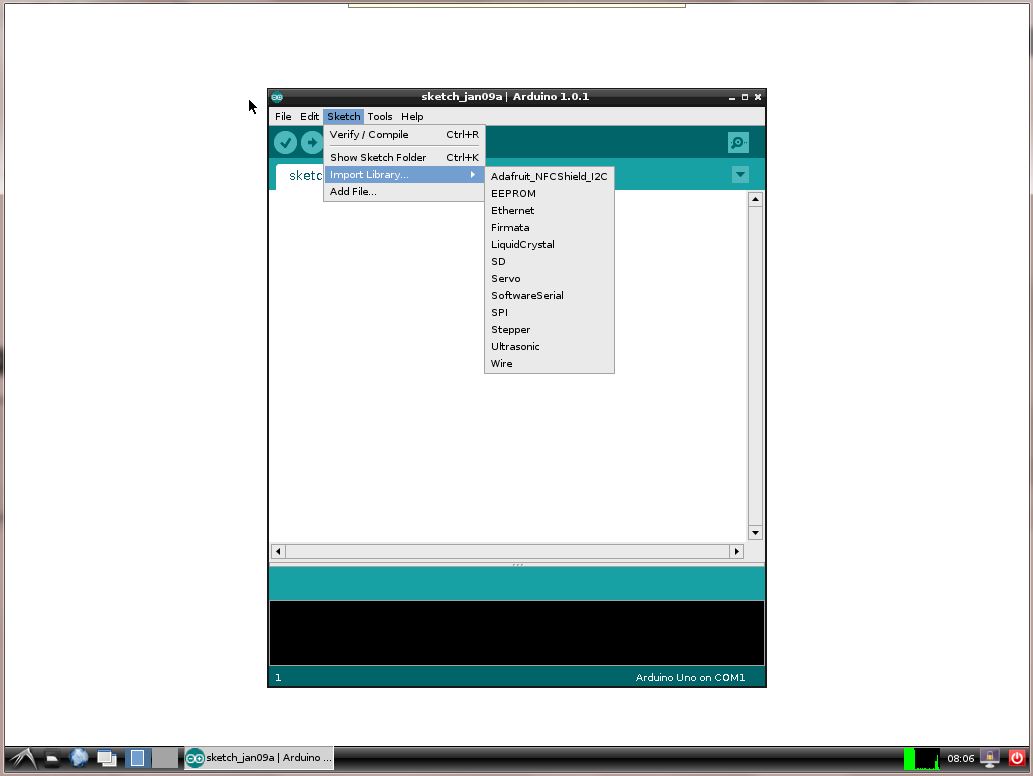Click the horizontal scroll left arrow
This screenshot has width=1033, height=776.
278,551
